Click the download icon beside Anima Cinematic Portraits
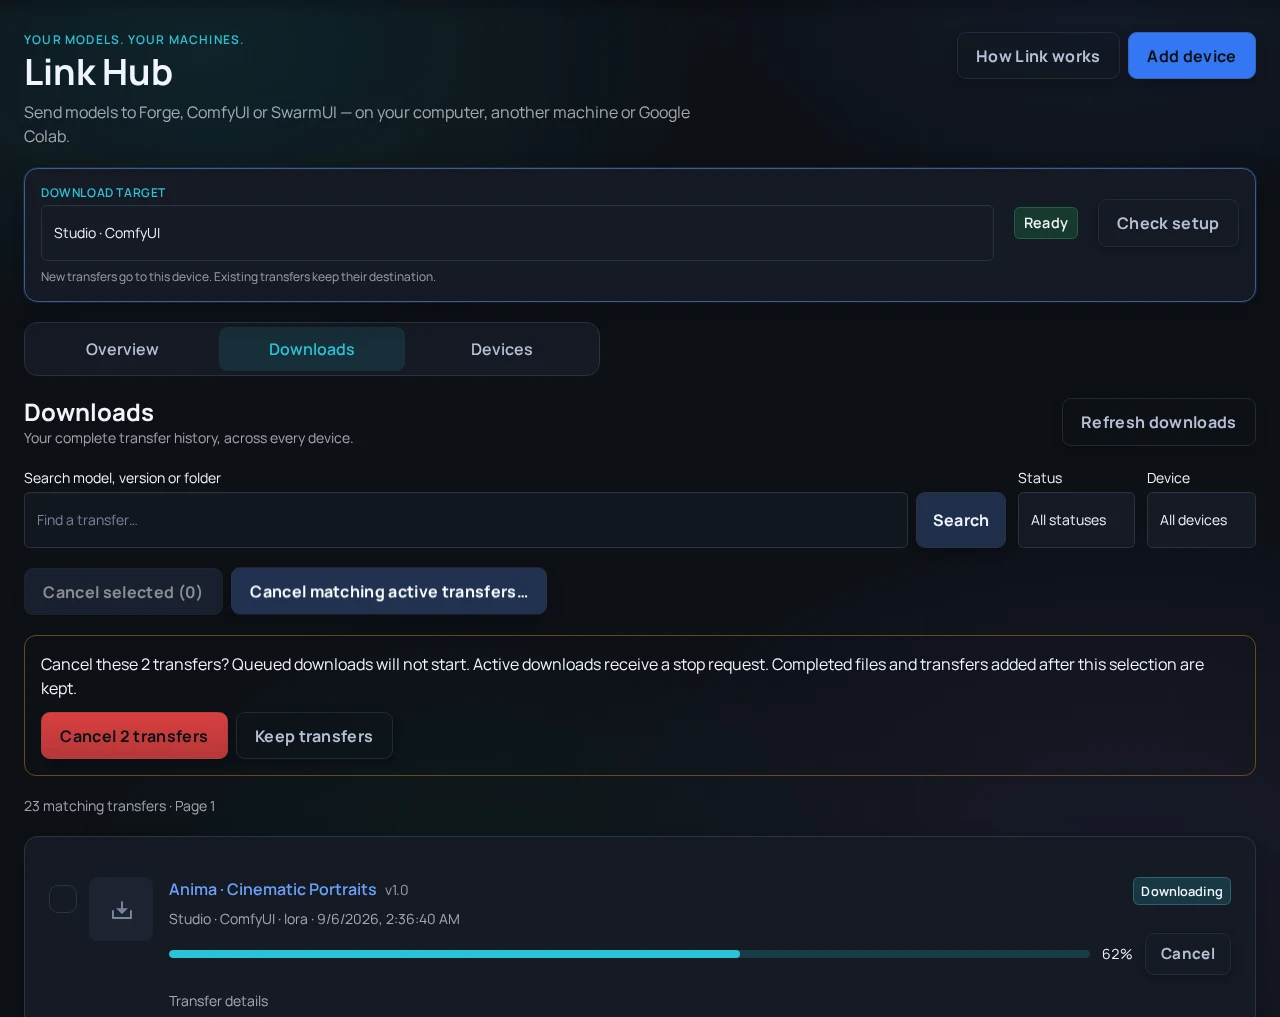The height and width of the screenshot is (1017, 1280). (x=121, y=909)
